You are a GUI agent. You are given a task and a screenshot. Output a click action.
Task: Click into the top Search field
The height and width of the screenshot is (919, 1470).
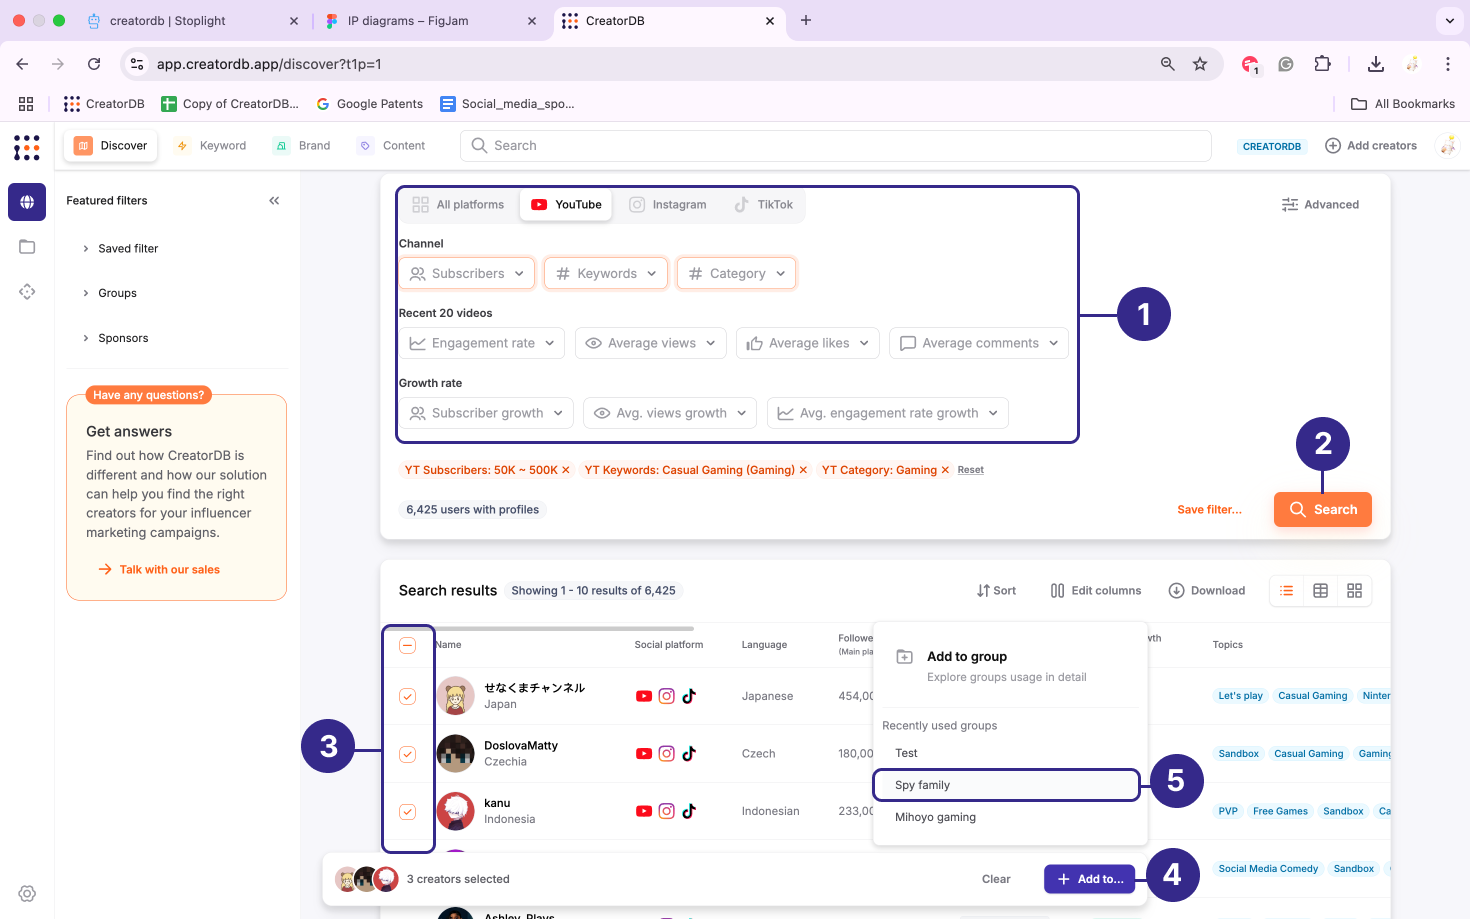click(836, 146)
